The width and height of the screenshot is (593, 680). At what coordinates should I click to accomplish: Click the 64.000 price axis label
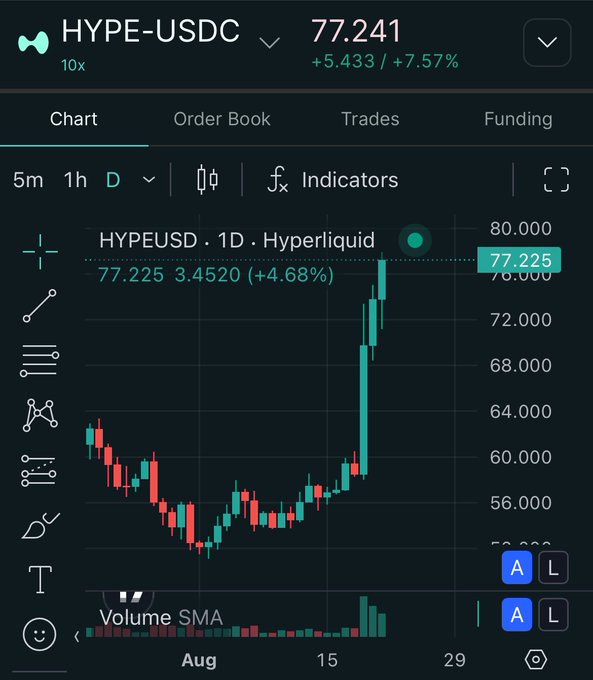(x=521, y=411)
